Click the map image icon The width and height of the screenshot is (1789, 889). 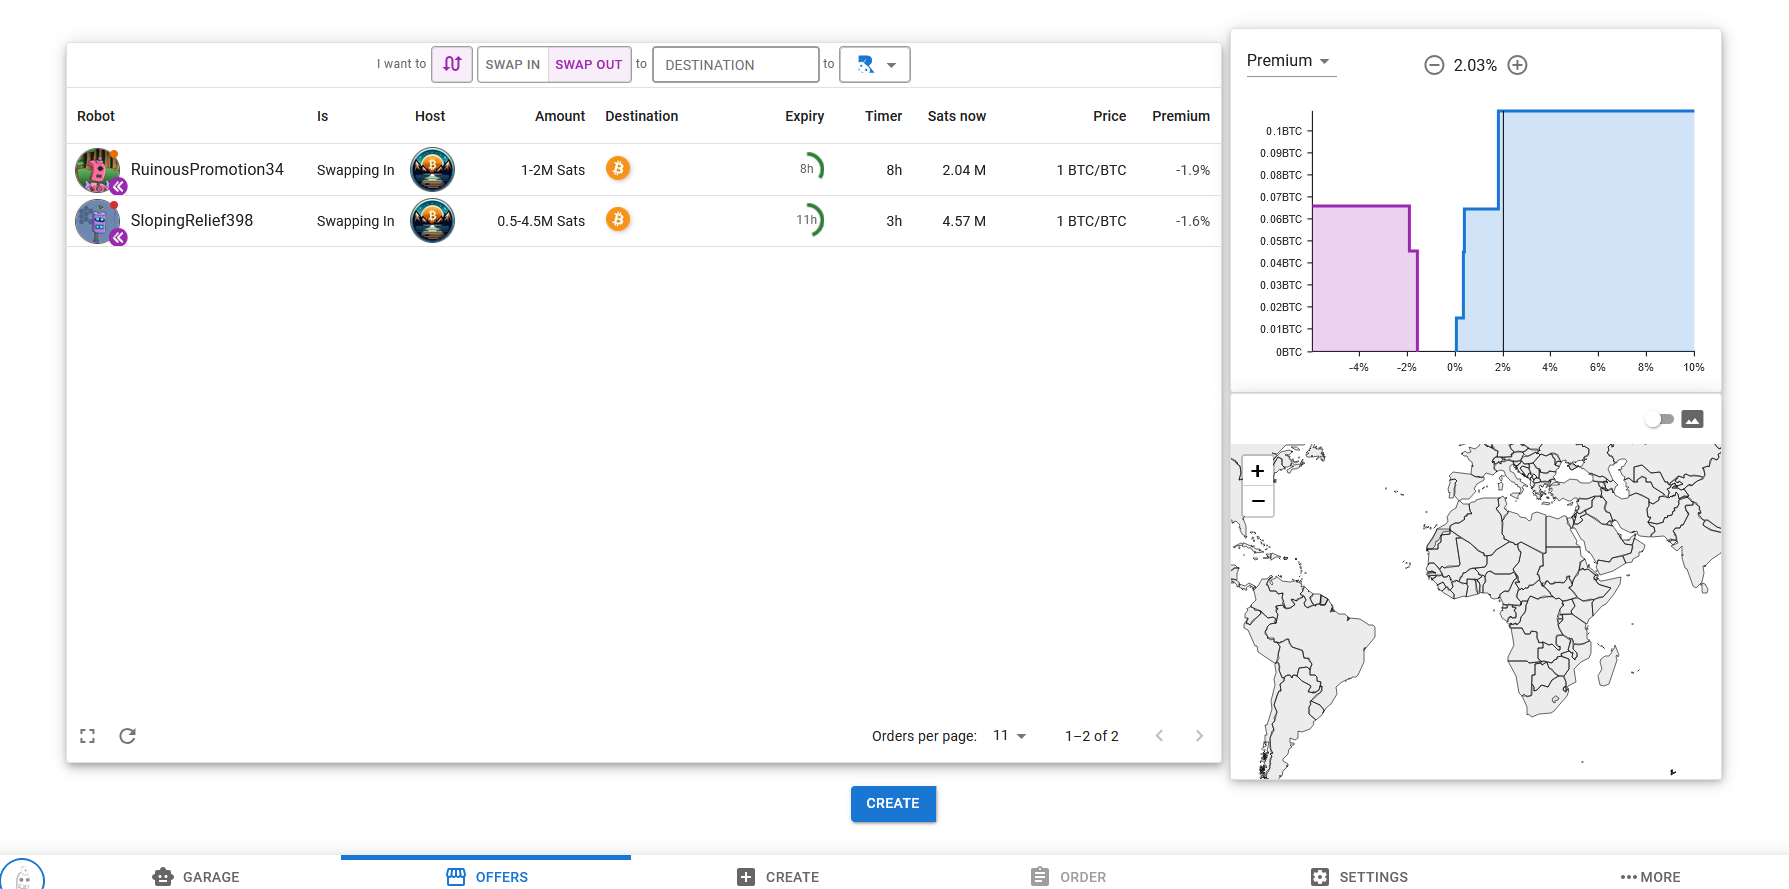(x=1692, y=419)
